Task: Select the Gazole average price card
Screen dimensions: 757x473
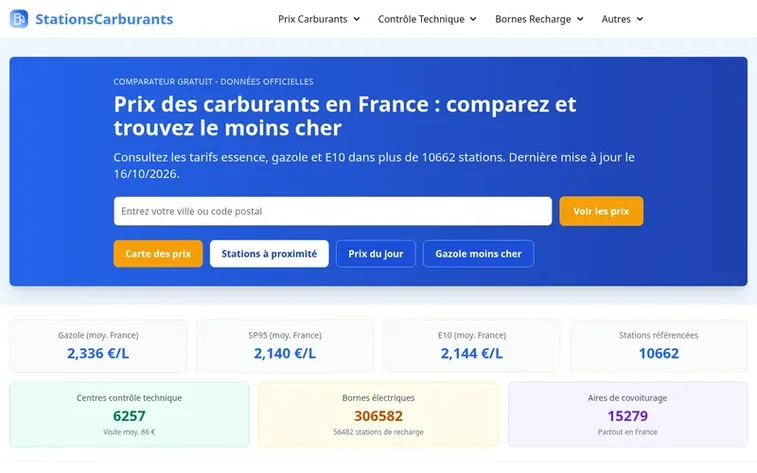Action: tap(98, 346)
